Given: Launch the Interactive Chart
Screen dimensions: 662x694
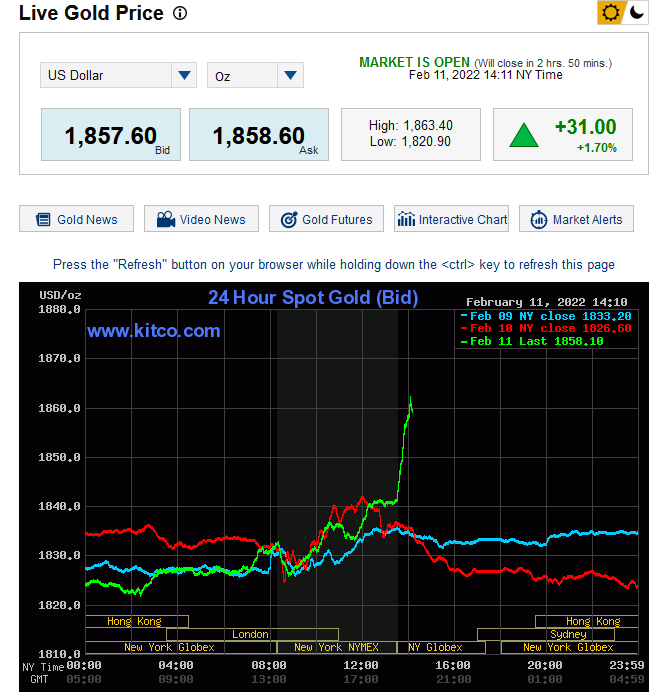Looking at the screenshot, I should (462, 220).
